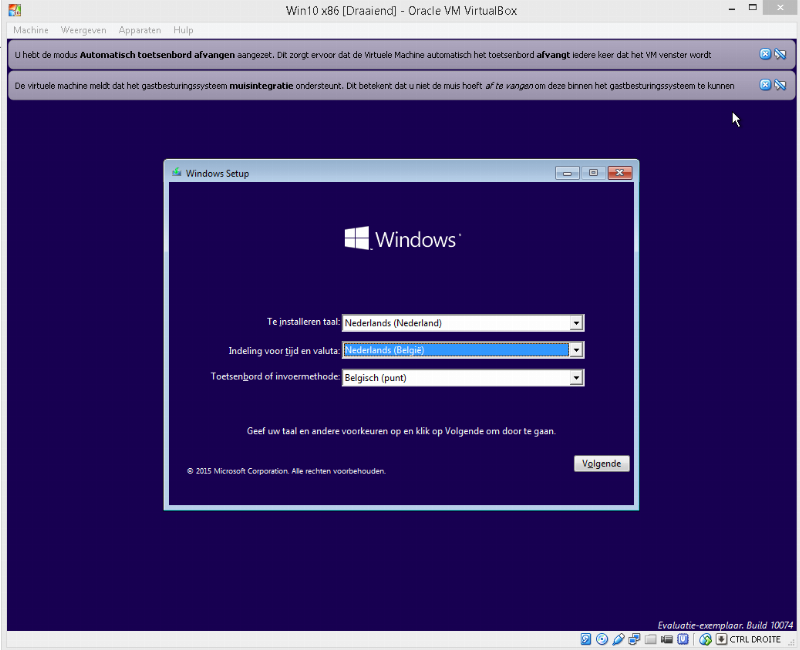The height and width of the screenshot is (650, 800).
Task: Click the Evaluatie-exemplaar Build 10074 text
Action: [725, 625]
